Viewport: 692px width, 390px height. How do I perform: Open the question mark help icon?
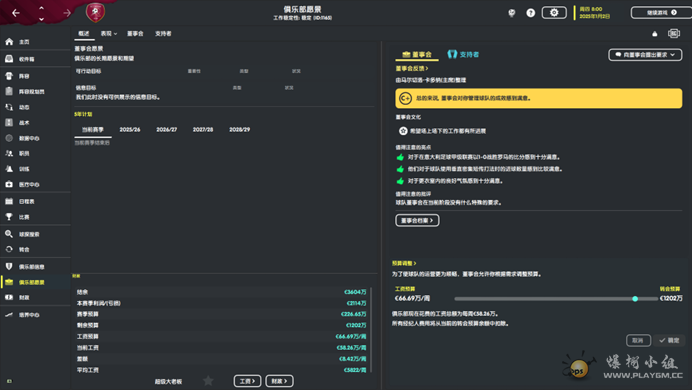530,13
